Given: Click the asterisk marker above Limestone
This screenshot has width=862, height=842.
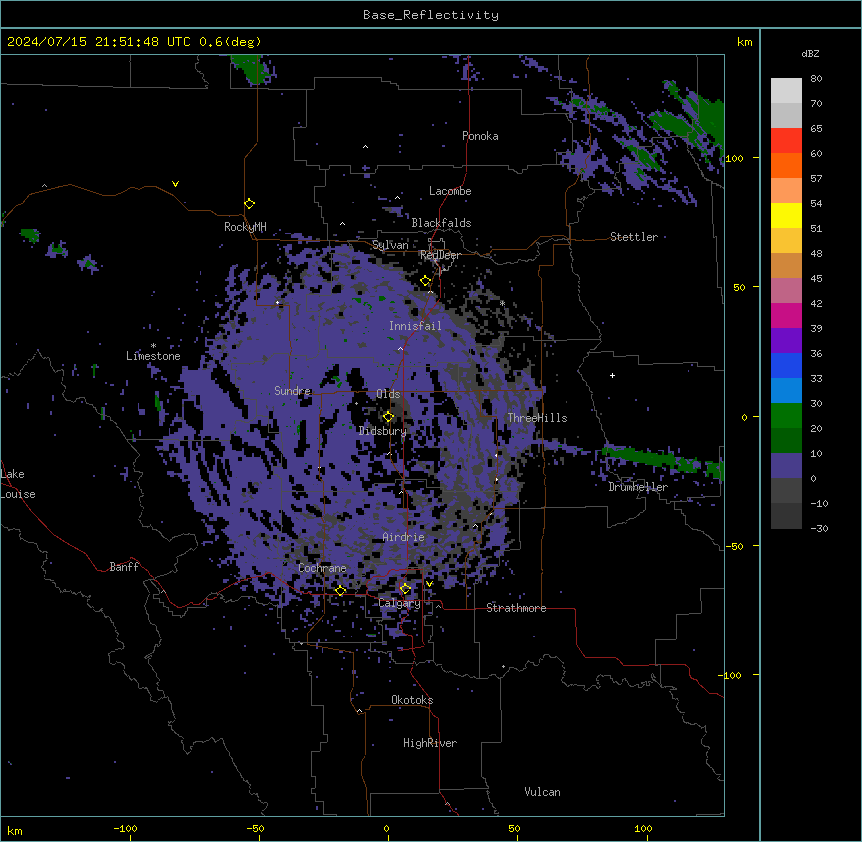Looking at the screenshot, I should tap(153, 346).
